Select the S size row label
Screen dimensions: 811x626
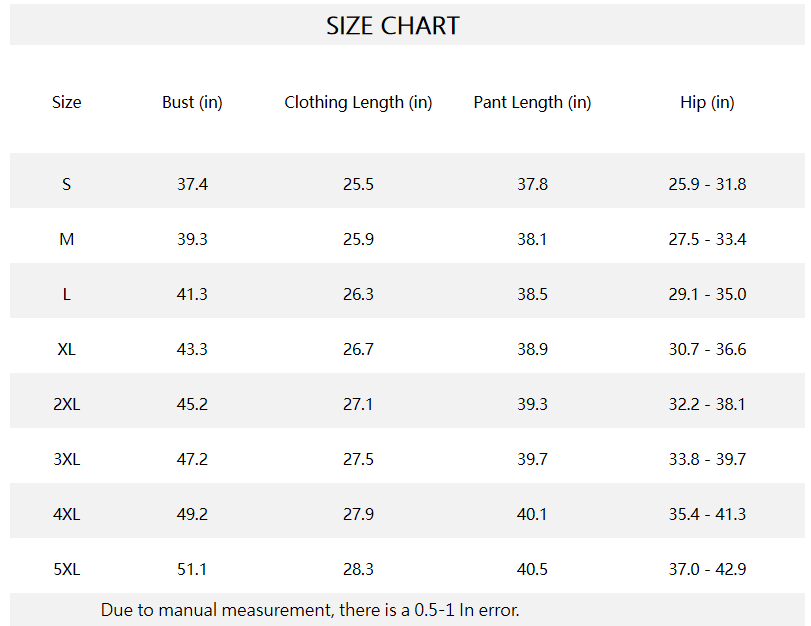coord(67,184)
